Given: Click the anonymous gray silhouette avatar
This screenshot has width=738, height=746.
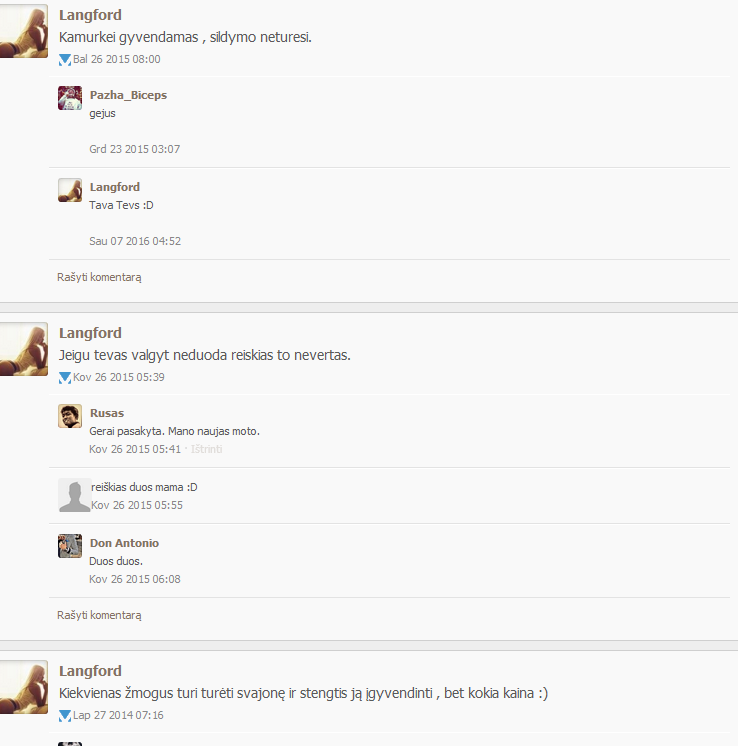Looking at the screenshot, I should point(75,495).
